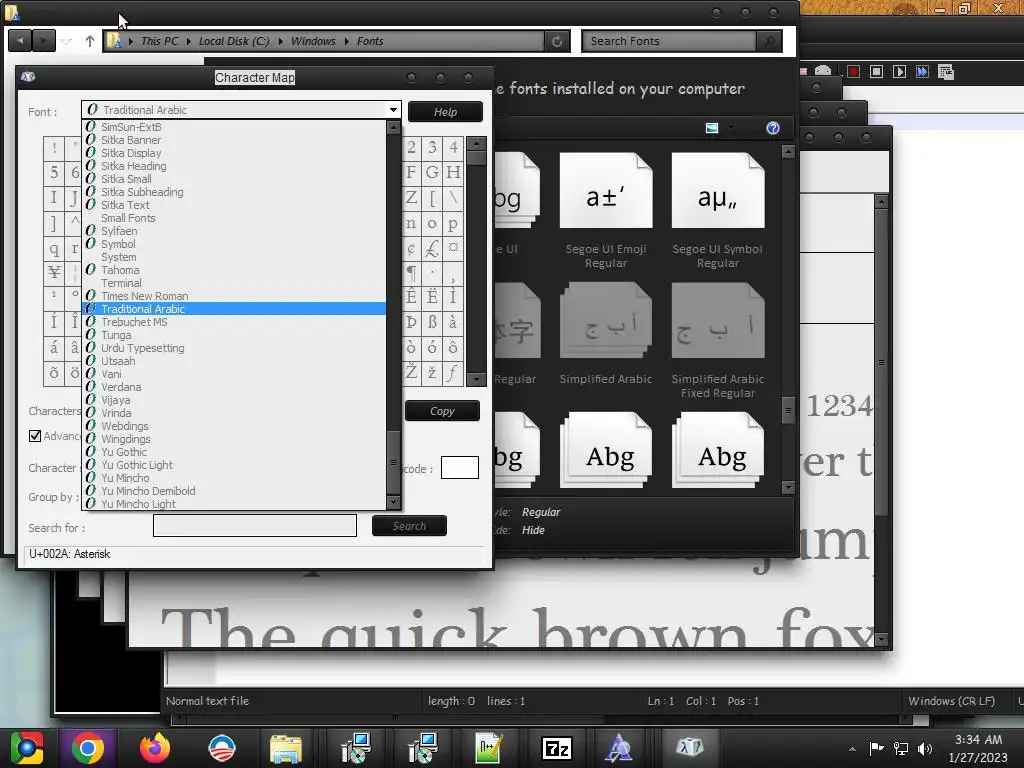The width and height of the screenshot is (1024, 768).
Task: Click playback macro icon in background toolbar
Action: click(899, 71)
